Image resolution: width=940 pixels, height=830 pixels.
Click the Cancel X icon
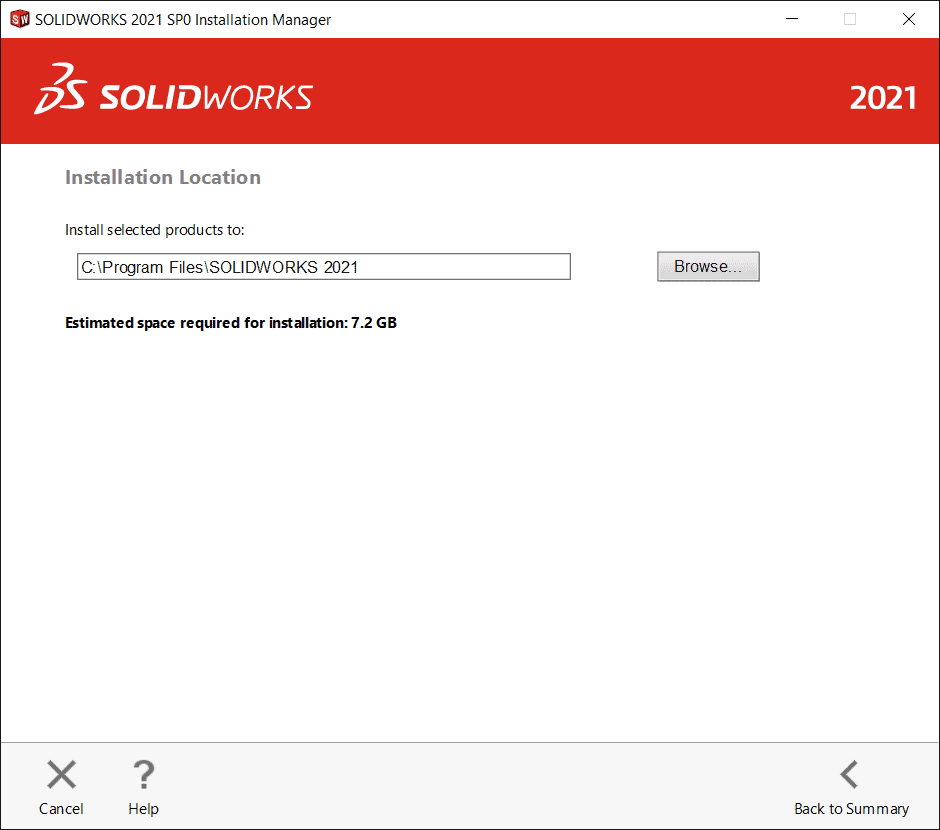click(x=62, y=775)
